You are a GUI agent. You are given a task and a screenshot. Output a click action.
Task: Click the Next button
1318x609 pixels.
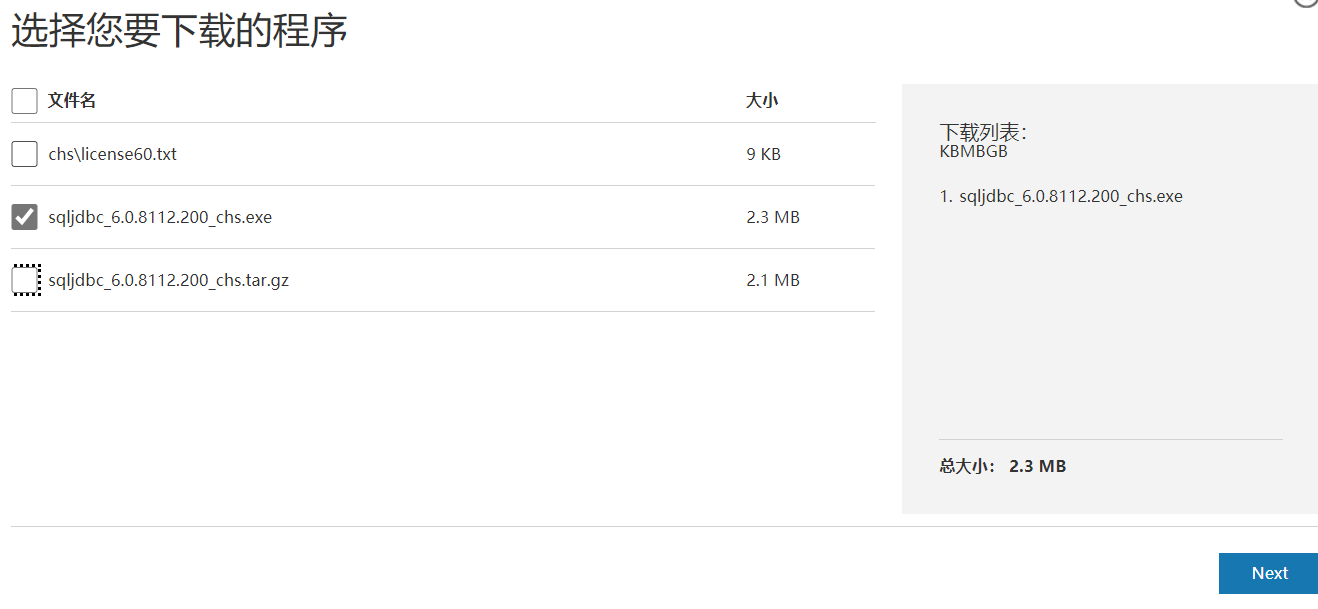click(1268, 573)
